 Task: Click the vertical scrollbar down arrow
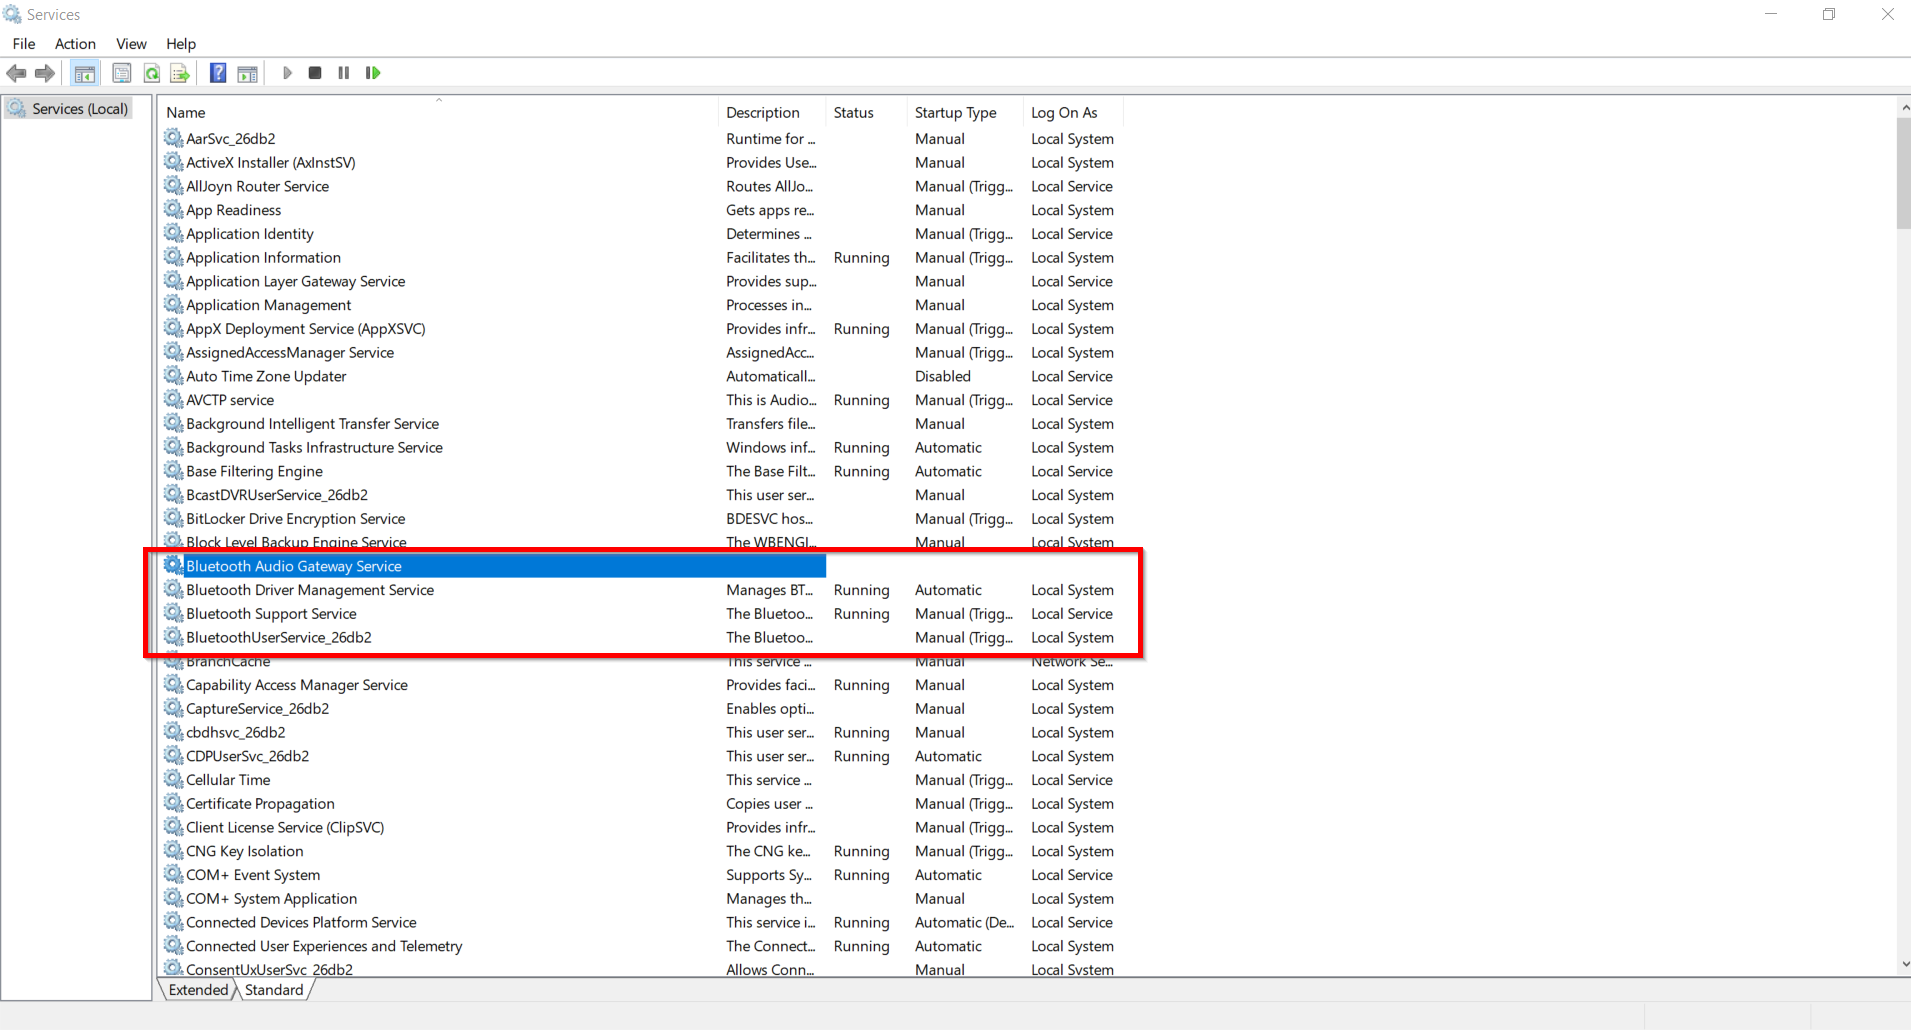(x=1903, y=965)
